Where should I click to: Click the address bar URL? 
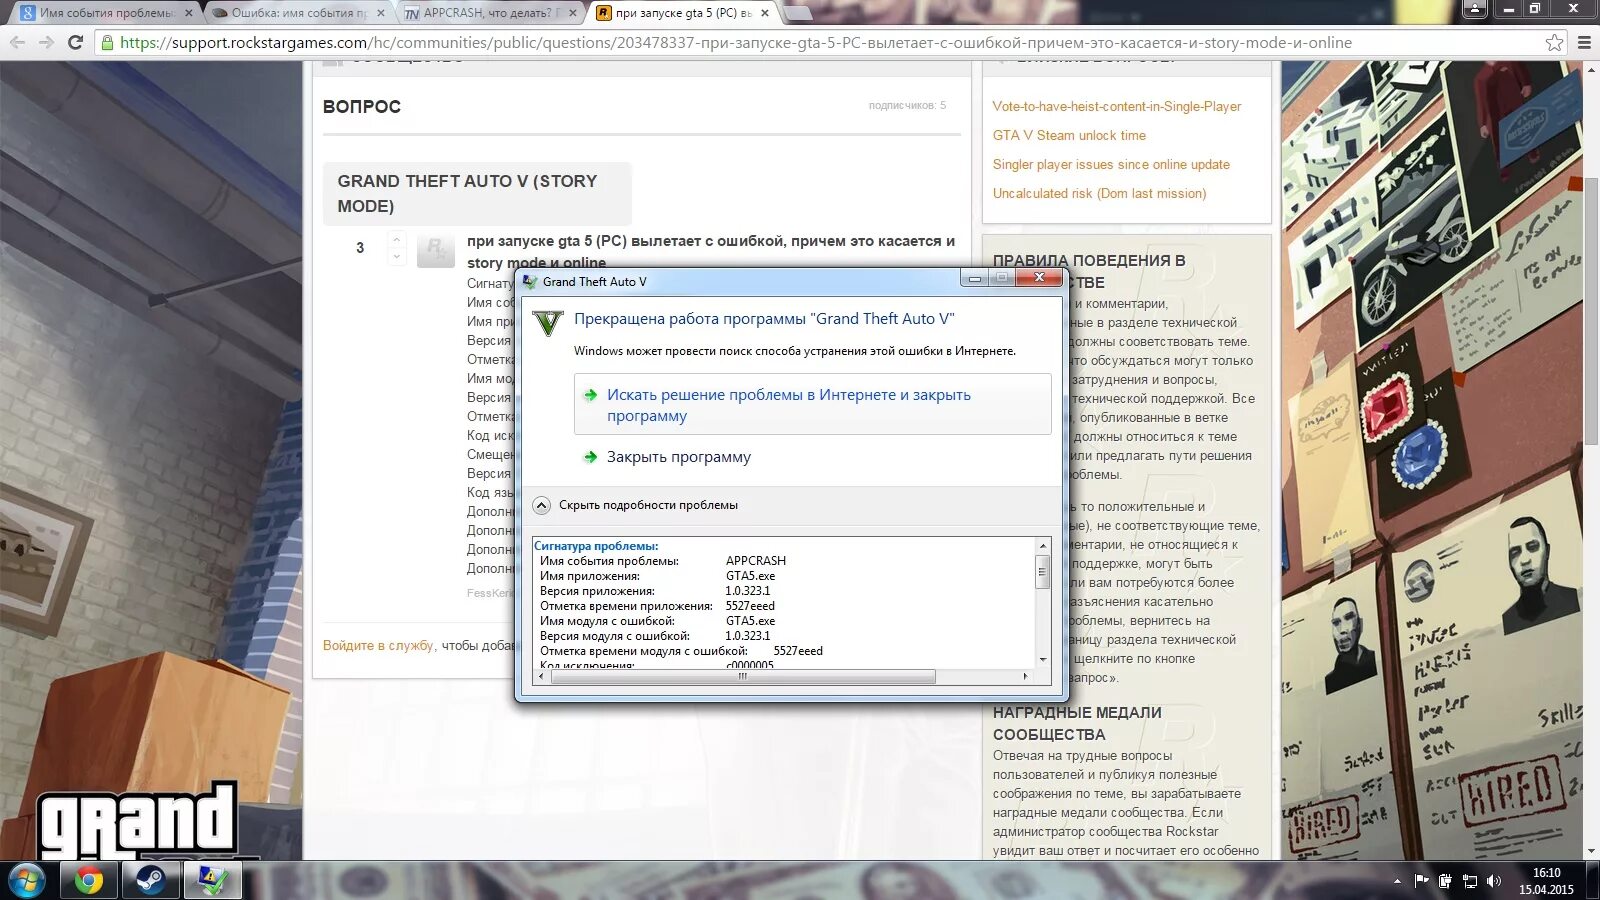[x=735, y=42]
